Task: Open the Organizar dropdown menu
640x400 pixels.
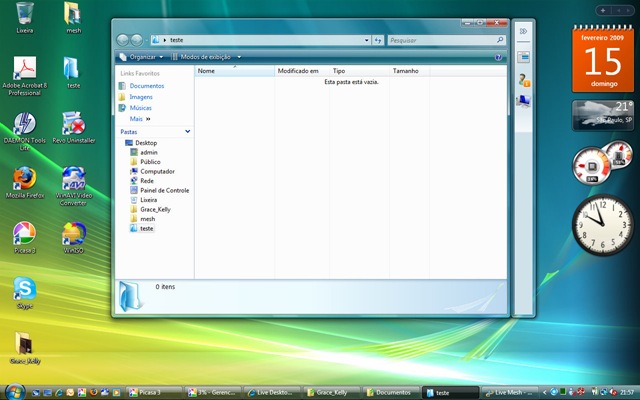Action: pos(142,57)
